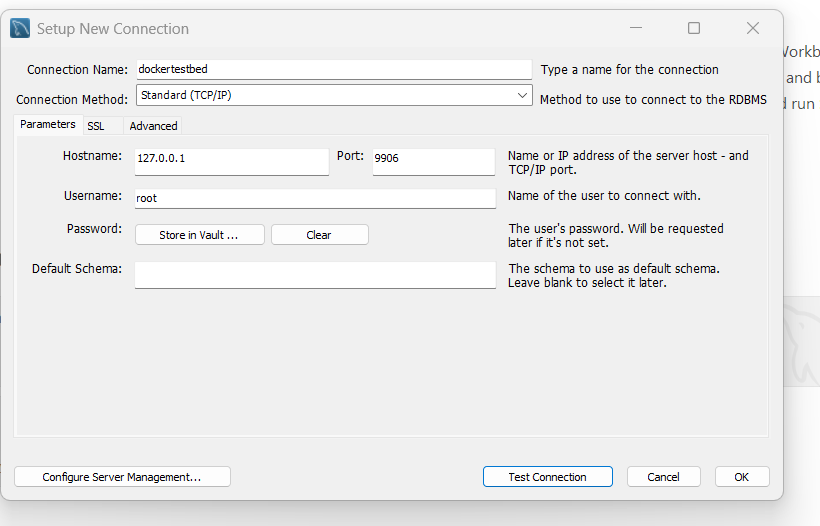
Task: Click the Default Schema input field
Action: 315,275
